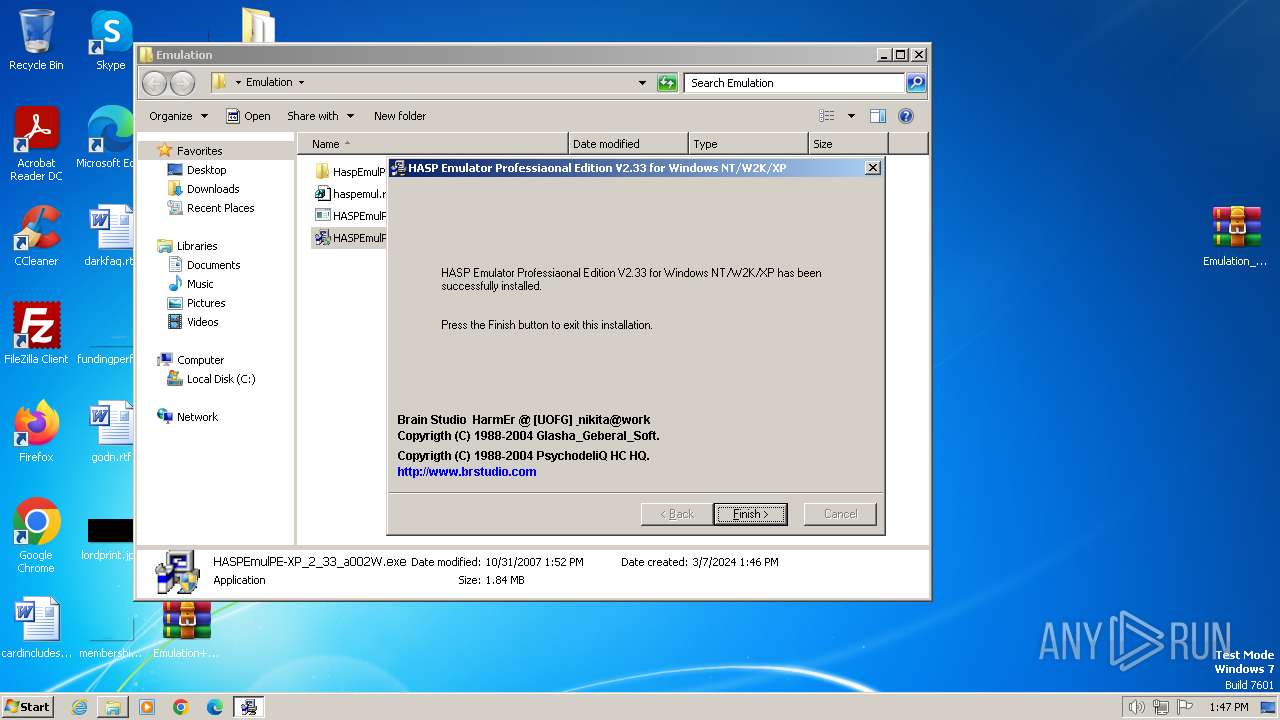Select Videos library
Viewport: 1280px width, 720px height.
click(202, 322)
